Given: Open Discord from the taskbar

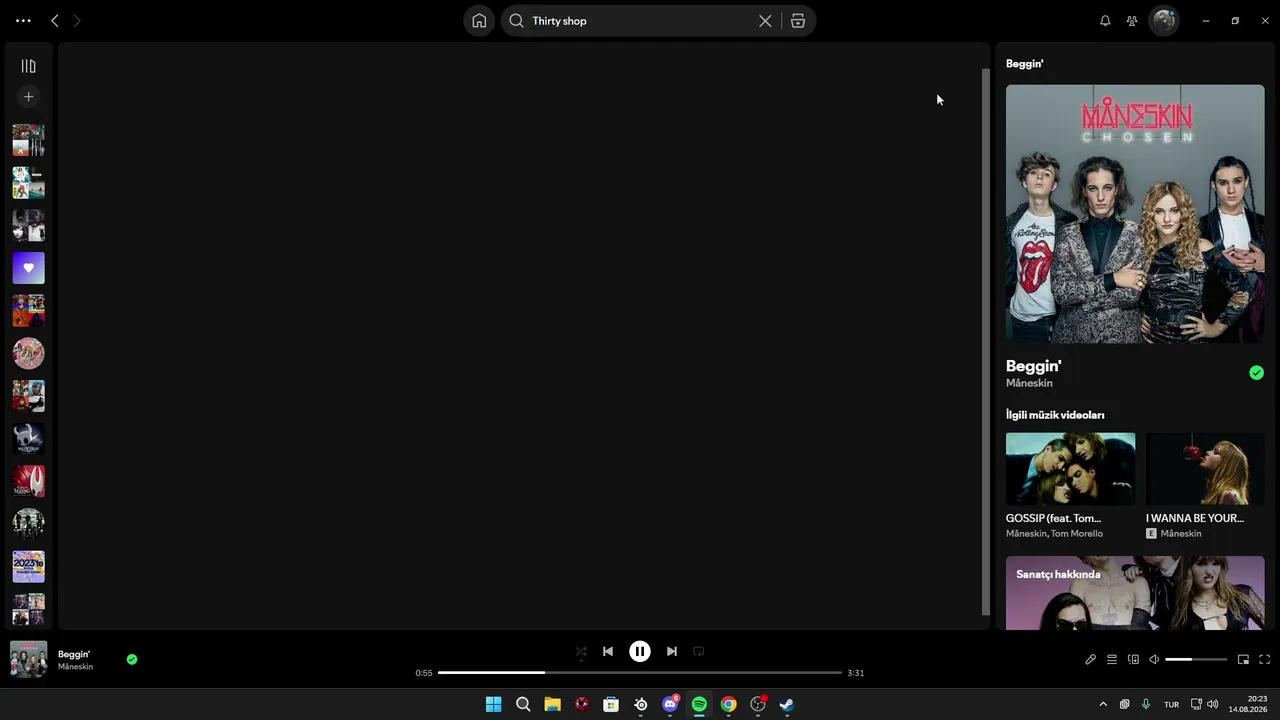Looking at the screenshot, I should tap(670, 704).
